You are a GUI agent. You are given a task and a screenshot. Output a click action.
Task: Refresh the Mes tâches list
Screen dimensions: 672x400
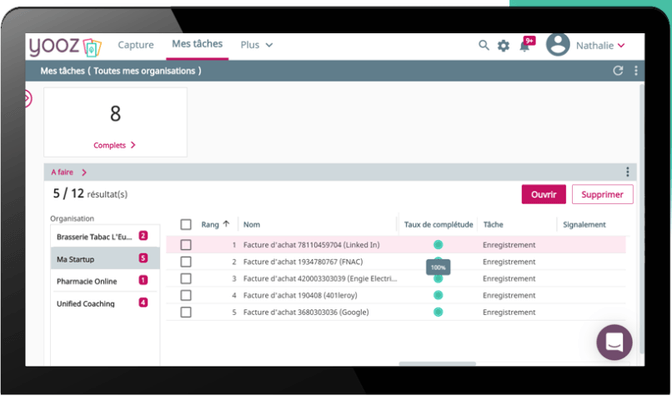point(618,71)
